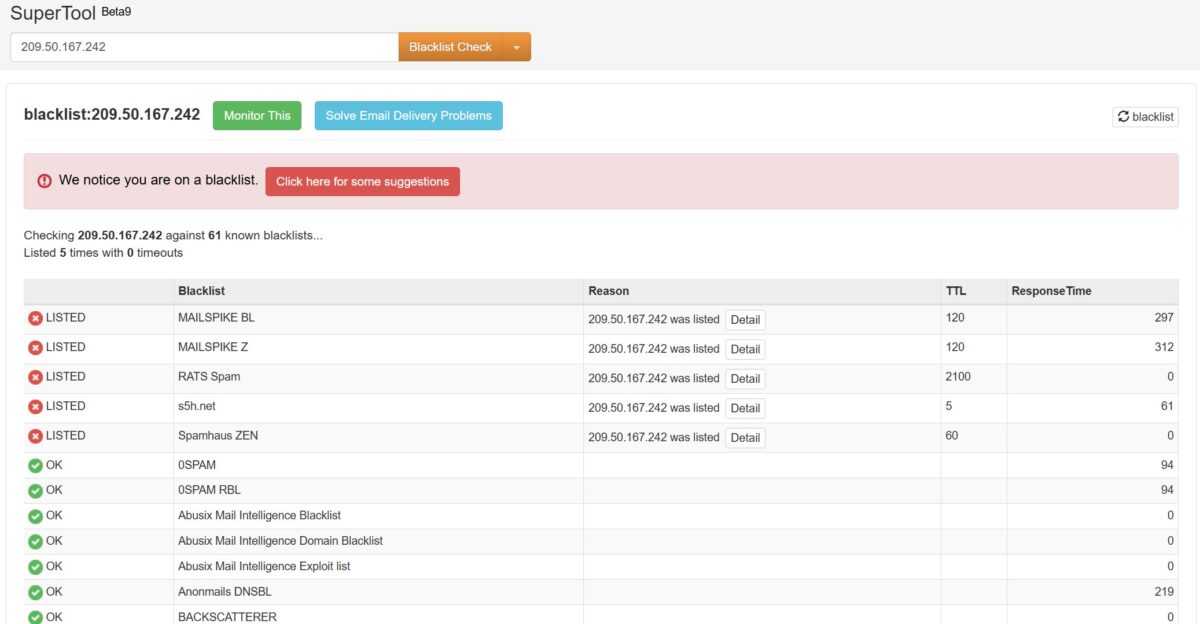Click the response time 312 for MAILSPIKE Z

click(x=1163, y=347)
